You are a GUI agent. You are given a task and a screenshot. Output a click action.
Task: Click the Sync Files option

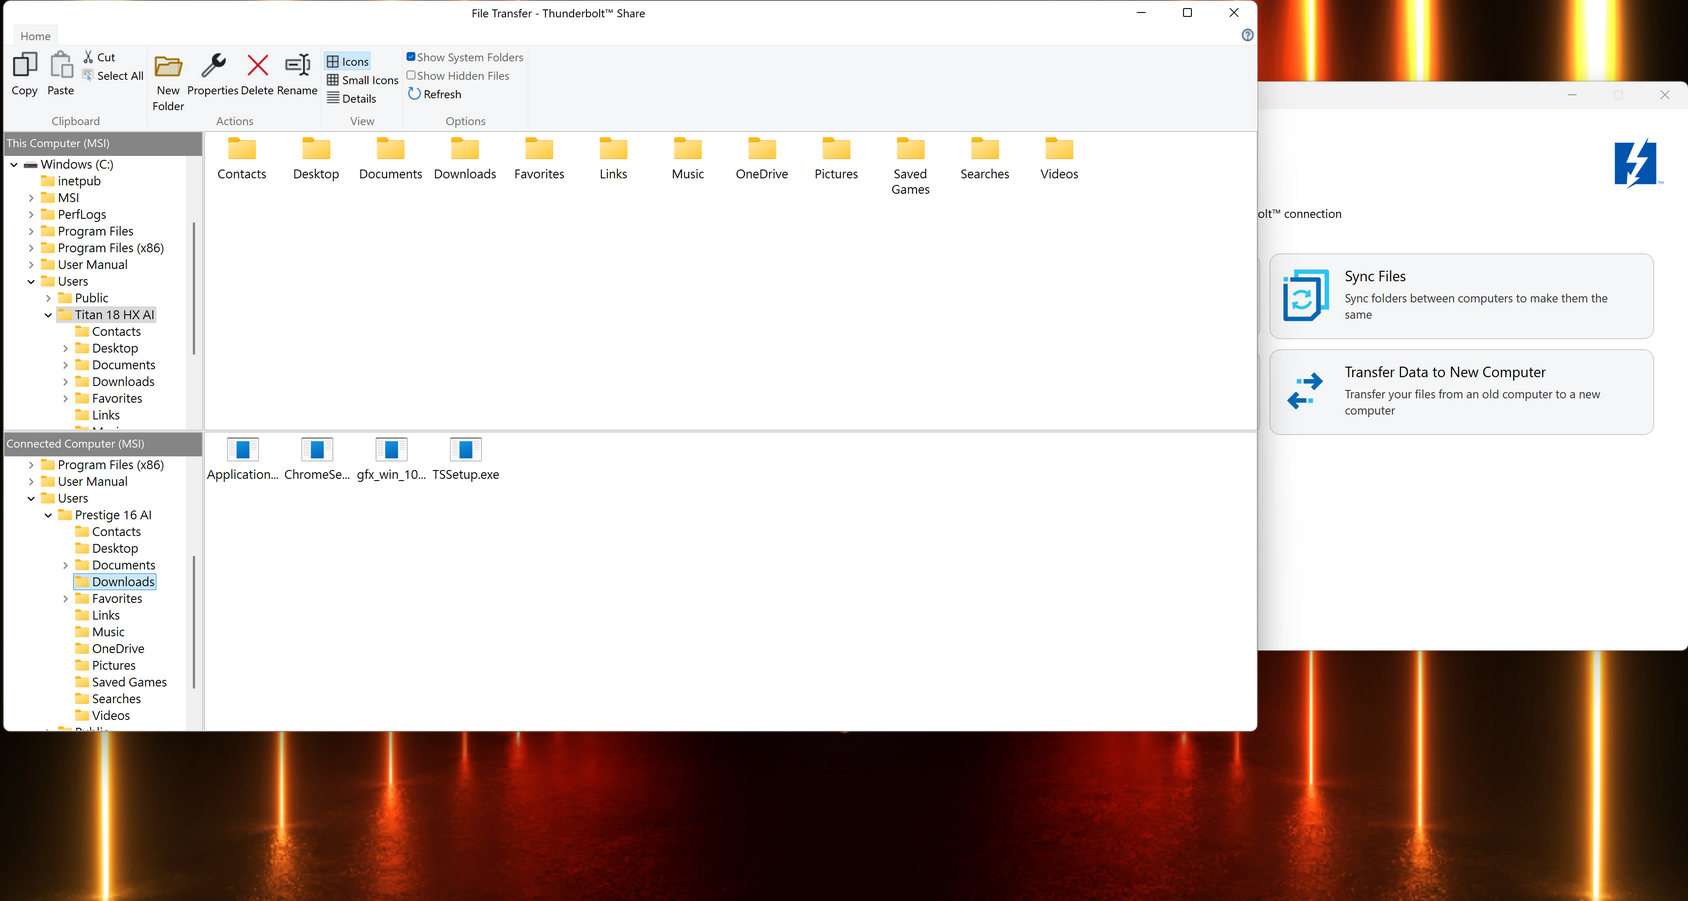pyautogui.click(x=1461, y=296)
